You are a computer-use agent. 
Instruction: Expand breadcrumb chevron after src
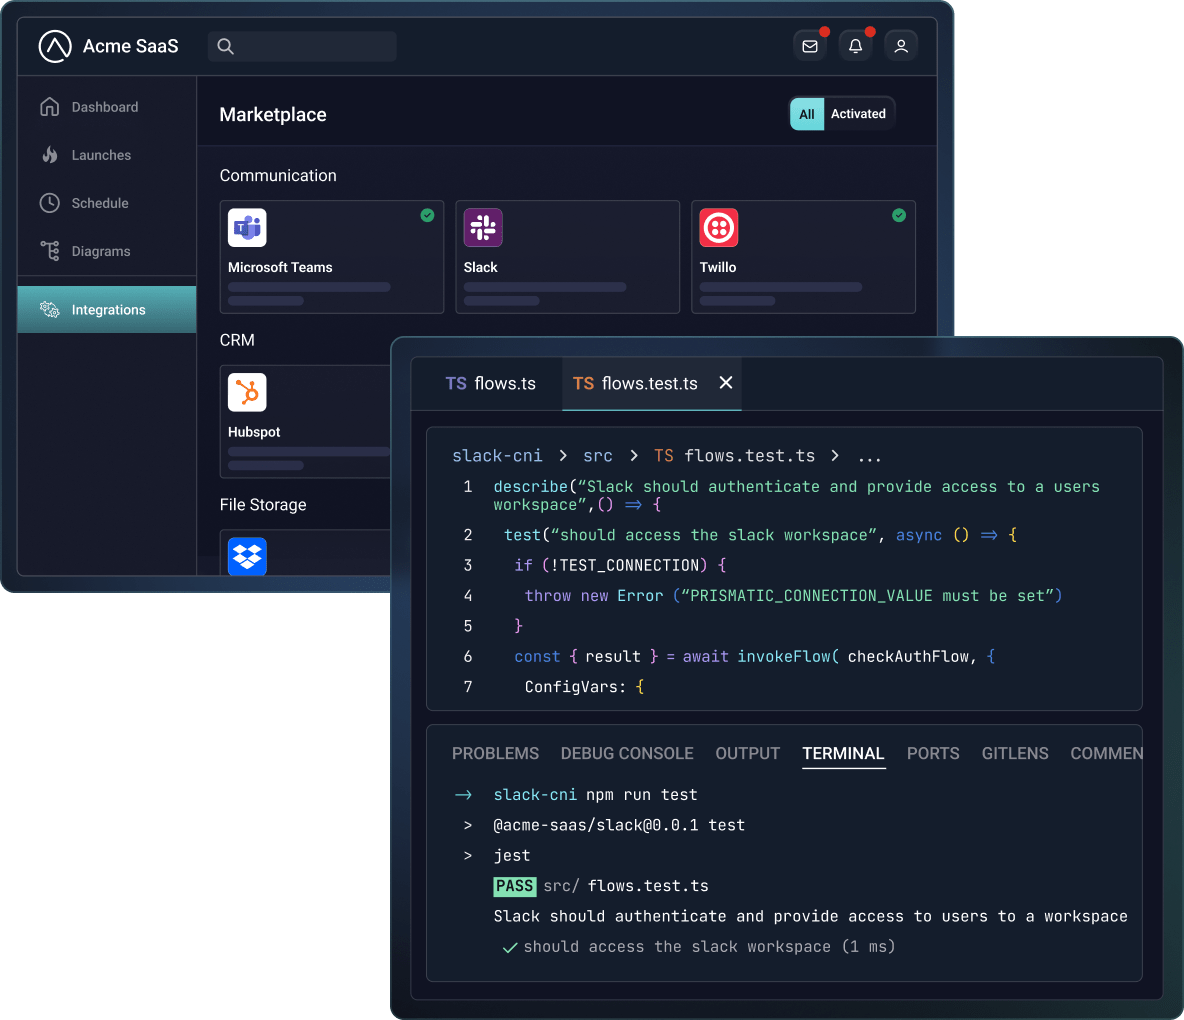click(634, 456)
